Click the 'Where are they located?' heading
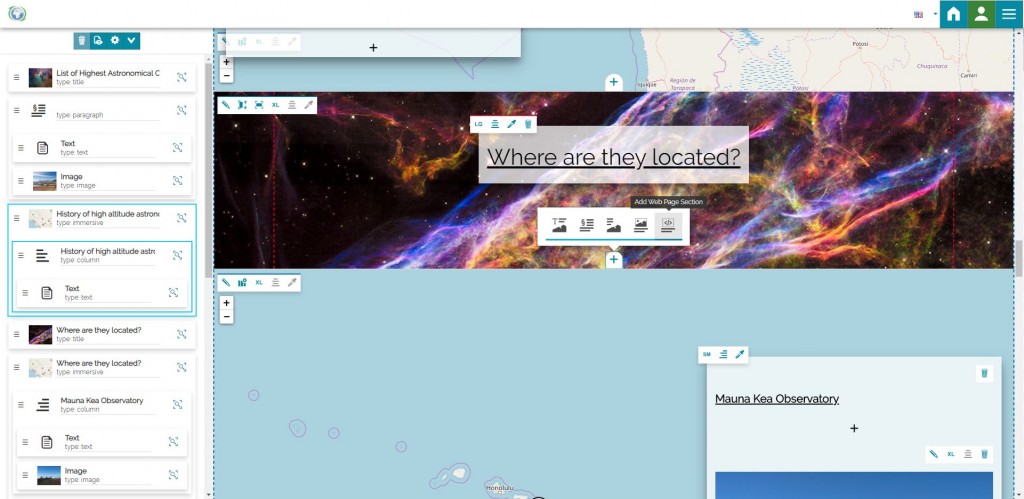The image size is (1024, 499). pos(613,157)
